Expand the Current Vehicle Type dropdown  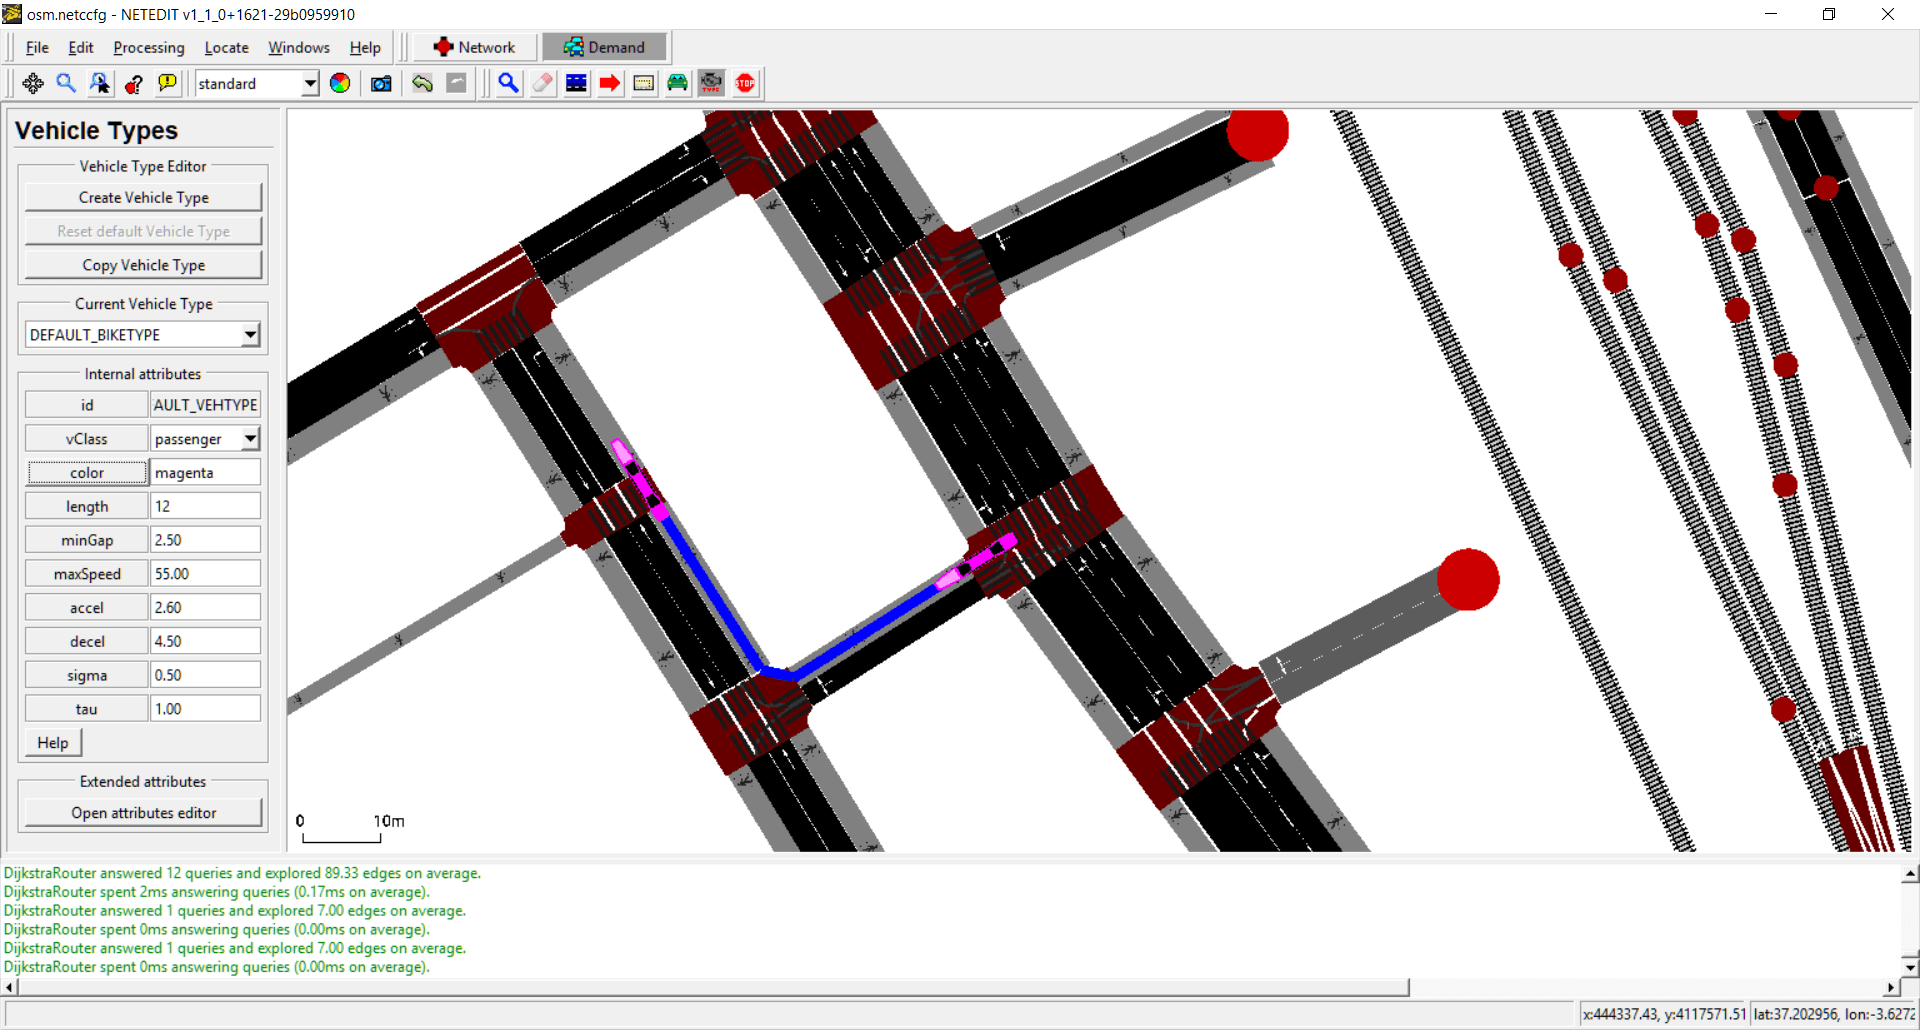click(250, 335)
